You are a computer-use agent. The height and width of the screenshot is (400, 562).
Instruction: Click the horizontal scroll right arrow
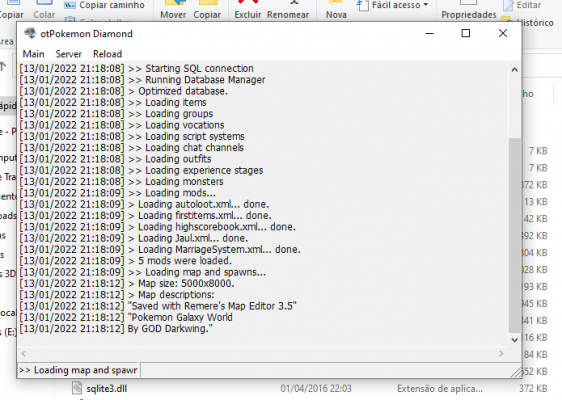[501, 354]
